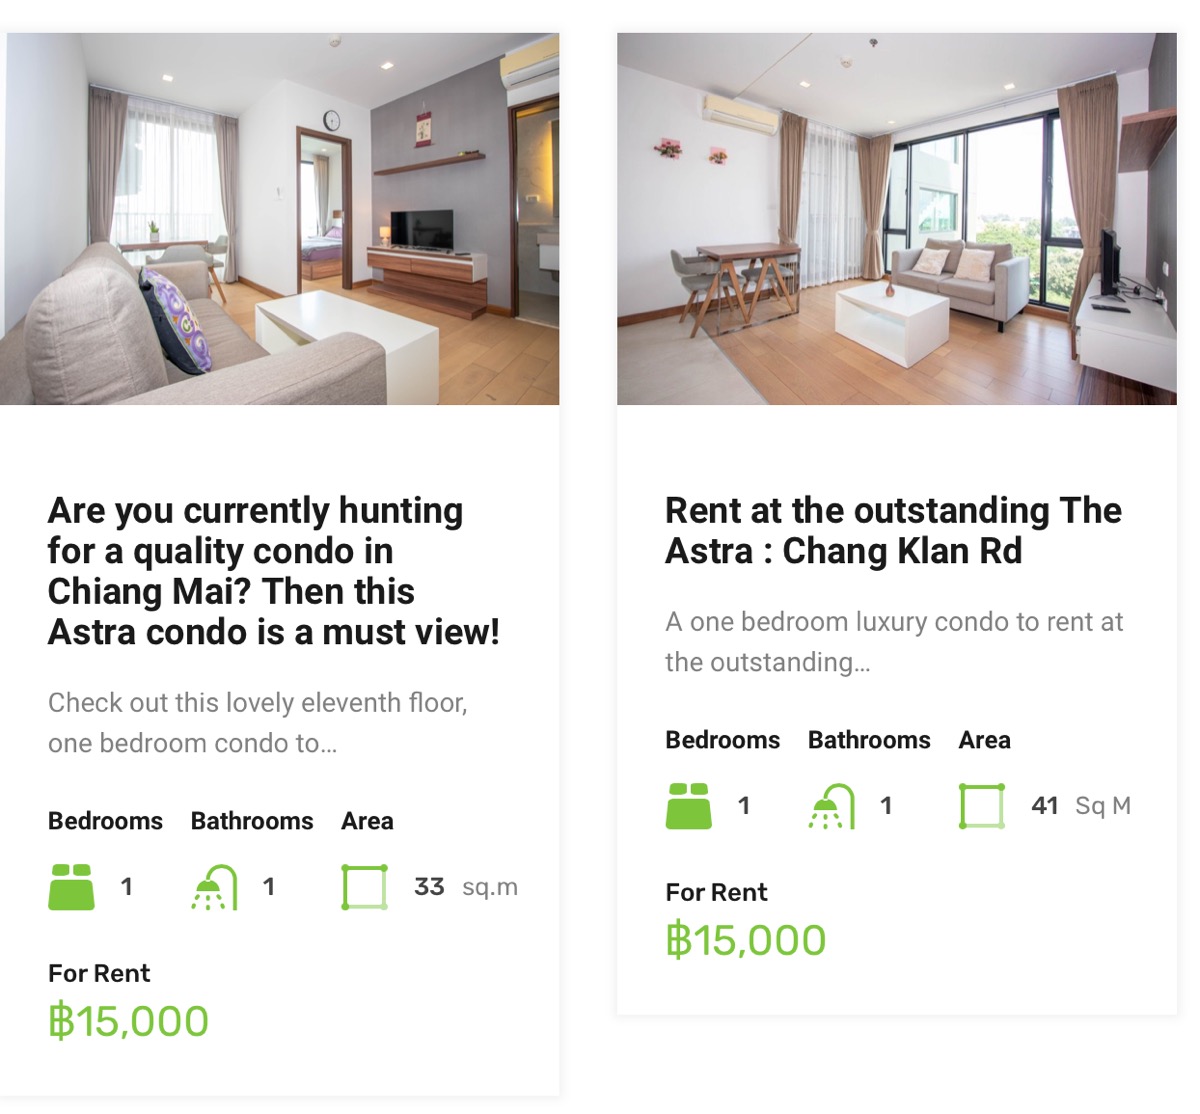The image size is (1200, 1114).
Task: Select the ฿15,000 price on the 41 Sq M listing
Action: pyautogui.click(x=746, y=940)
